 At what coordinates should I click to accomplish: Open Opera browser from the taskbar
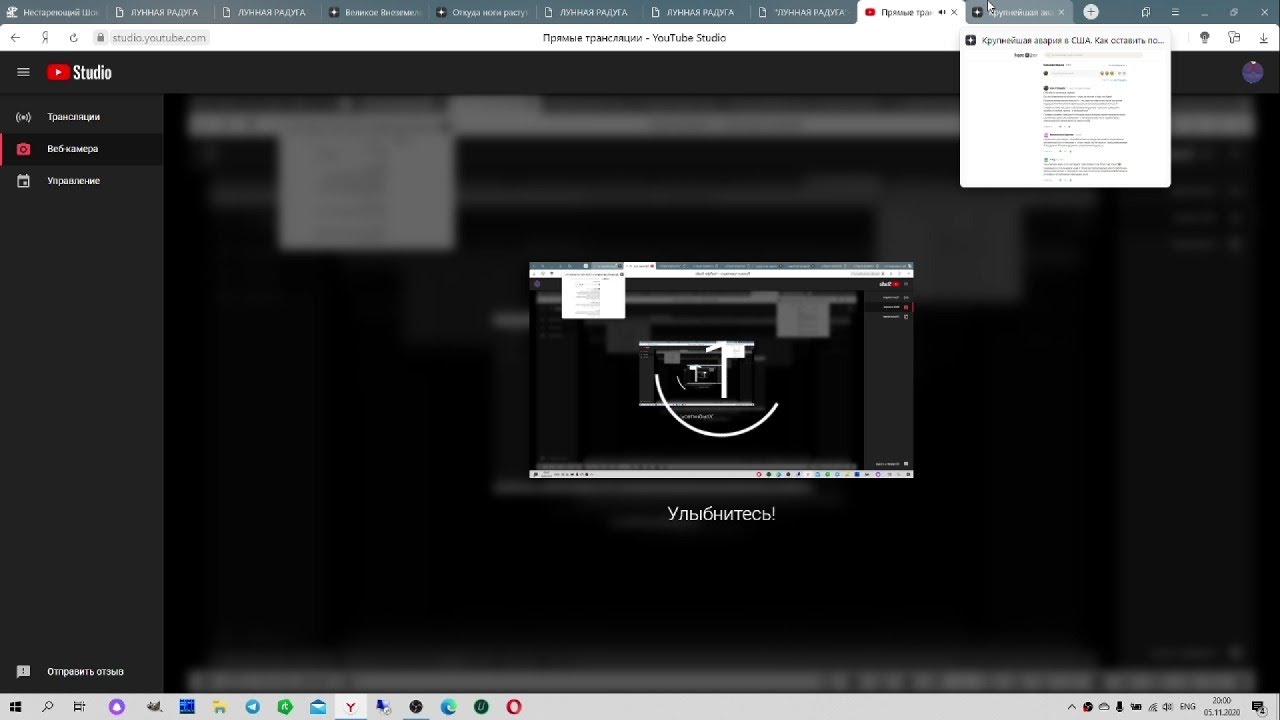pos(514,707)
